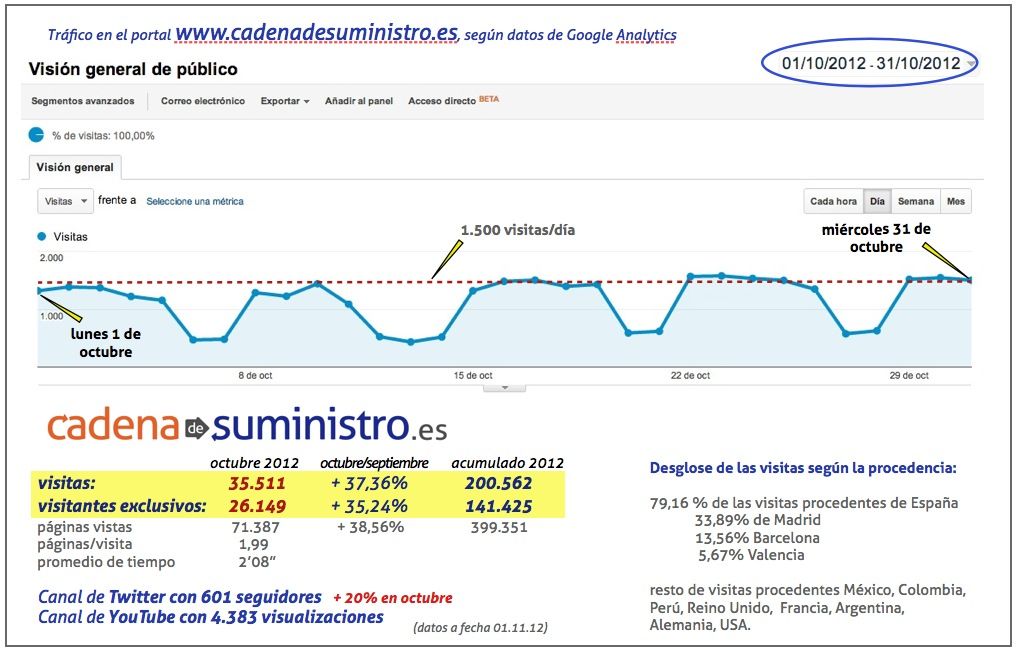Click Añadir al panel button
This screenshot has height=653, width=1020.
point(359,101)
